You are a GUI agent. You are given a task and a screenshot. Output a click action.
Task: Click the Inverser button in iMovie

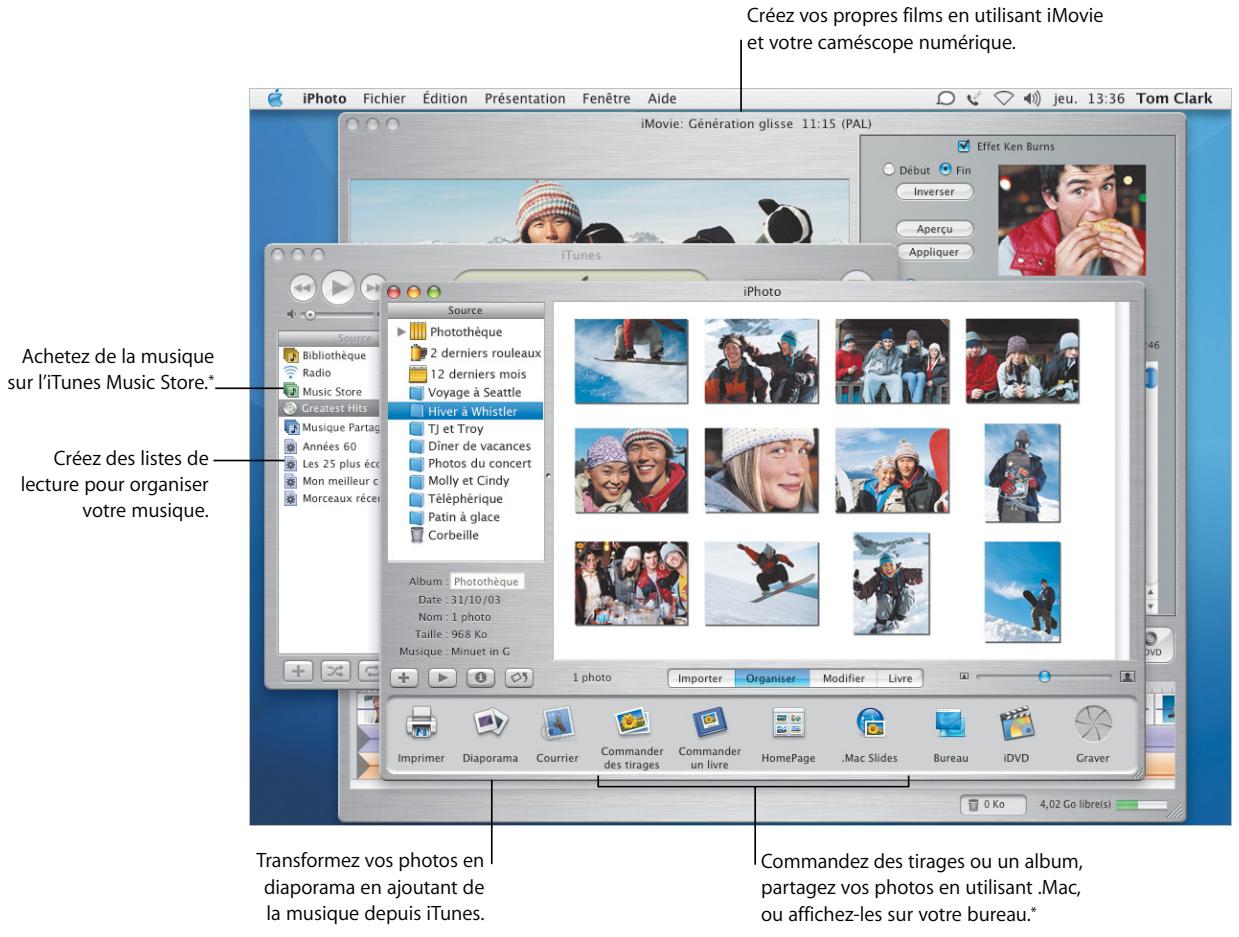tap(934, 191)
